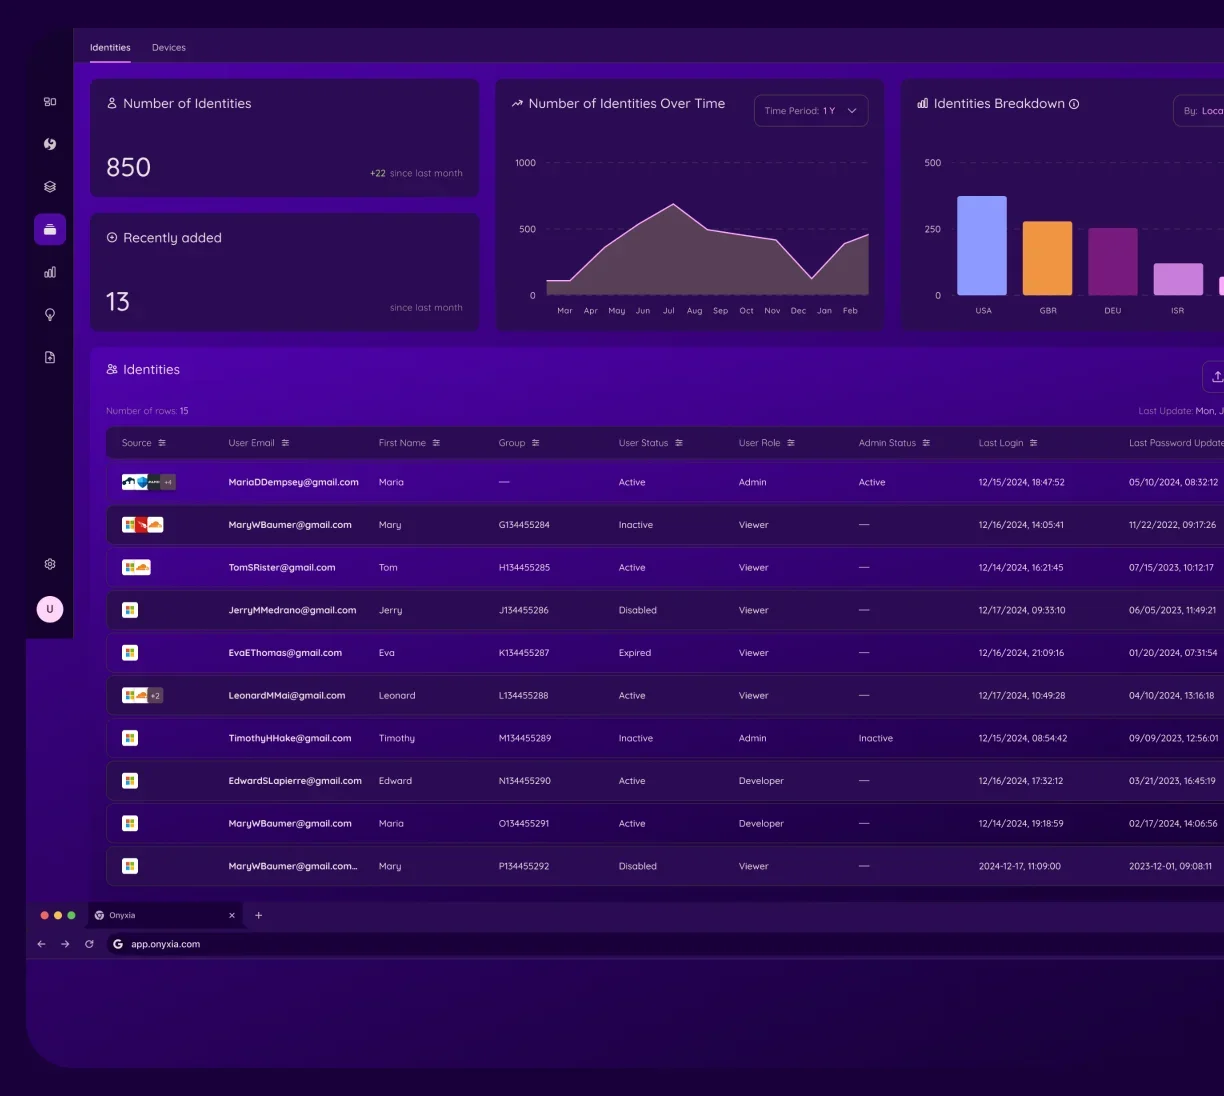Click the source icon in EdwardSLapierre row
Viewport: 1224px width, 1096px height.
130,781
